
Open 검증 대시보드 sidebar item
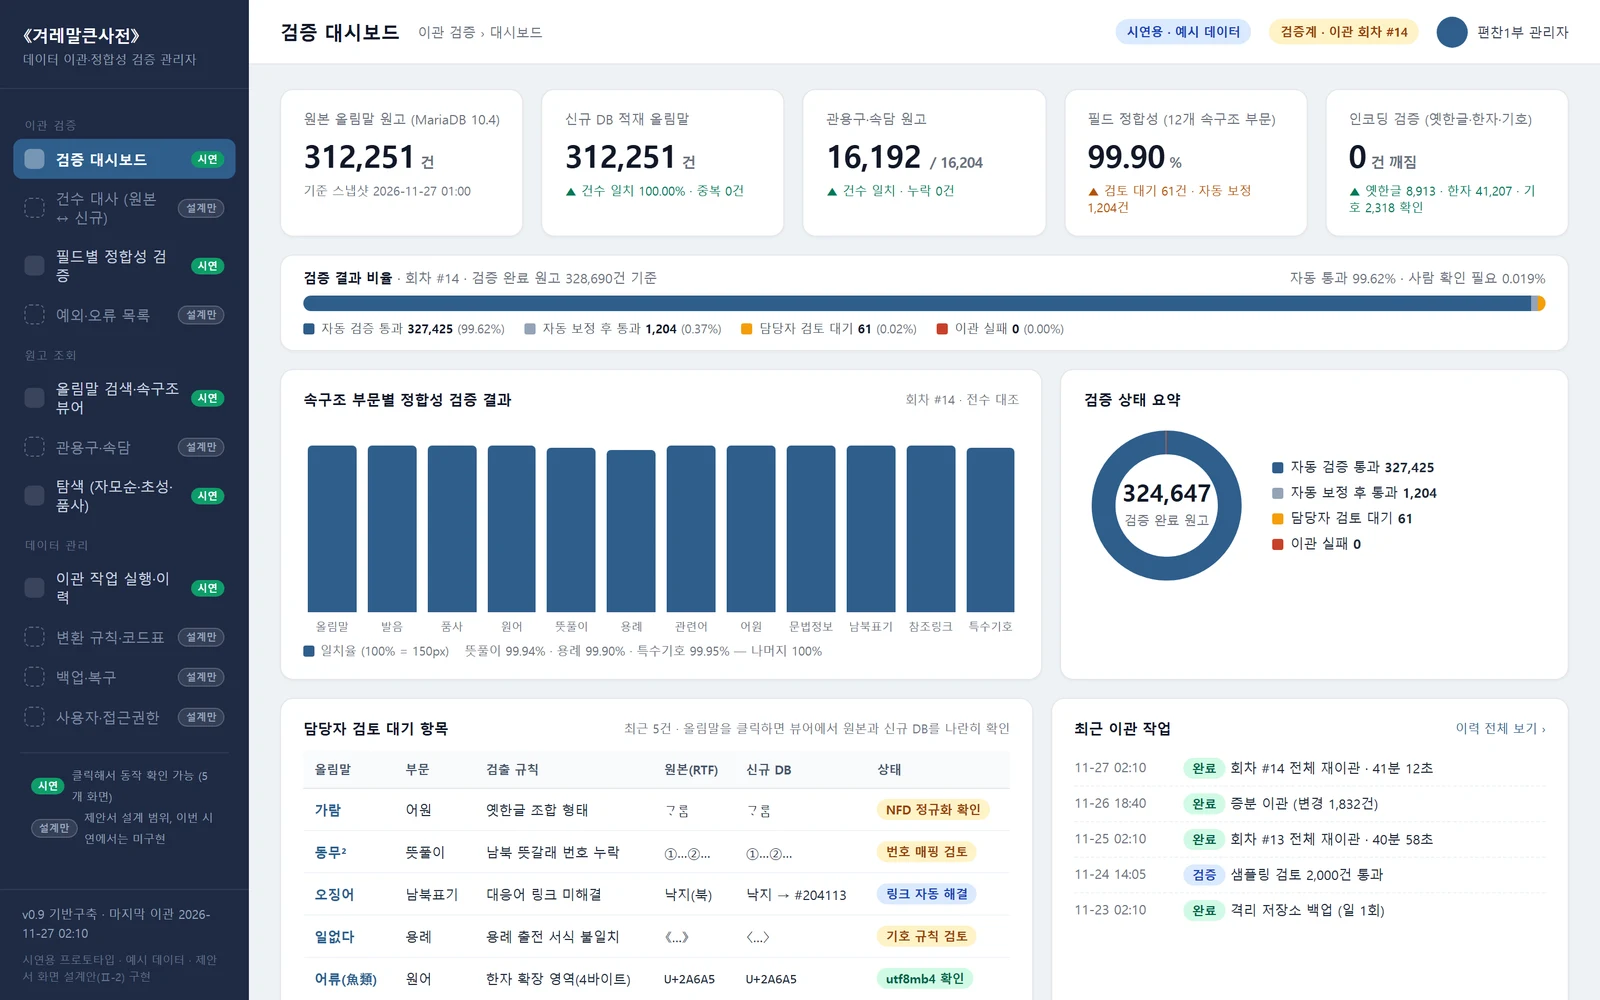(x=124, y=159)
